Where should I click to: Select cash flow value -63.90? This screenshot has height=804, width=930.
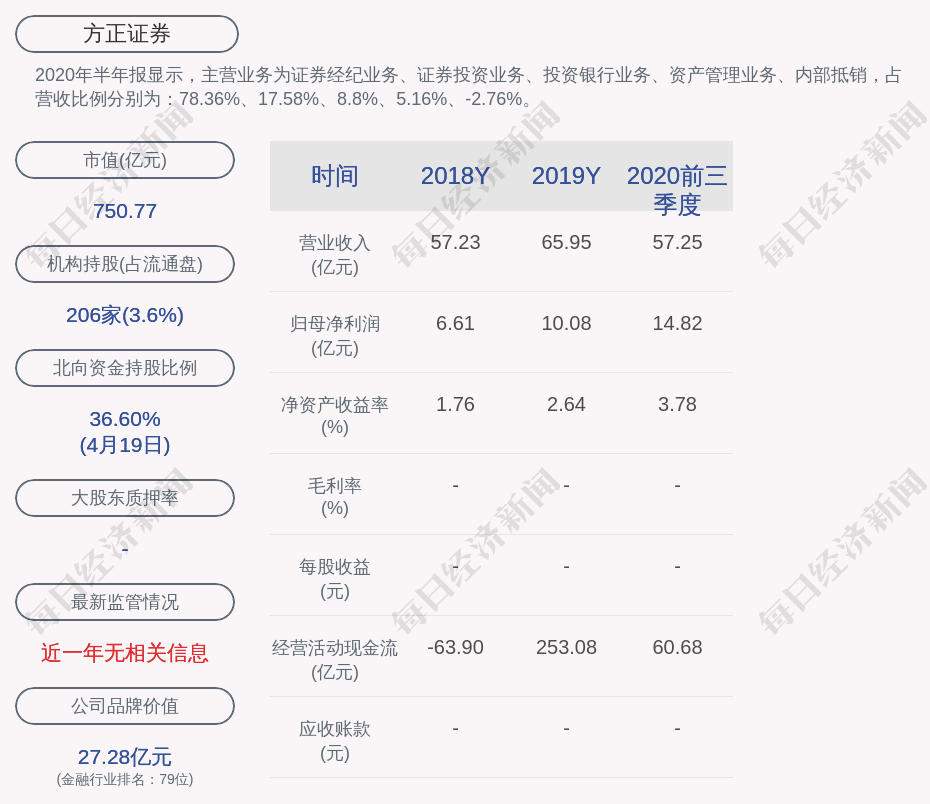[x=456, y=647]
